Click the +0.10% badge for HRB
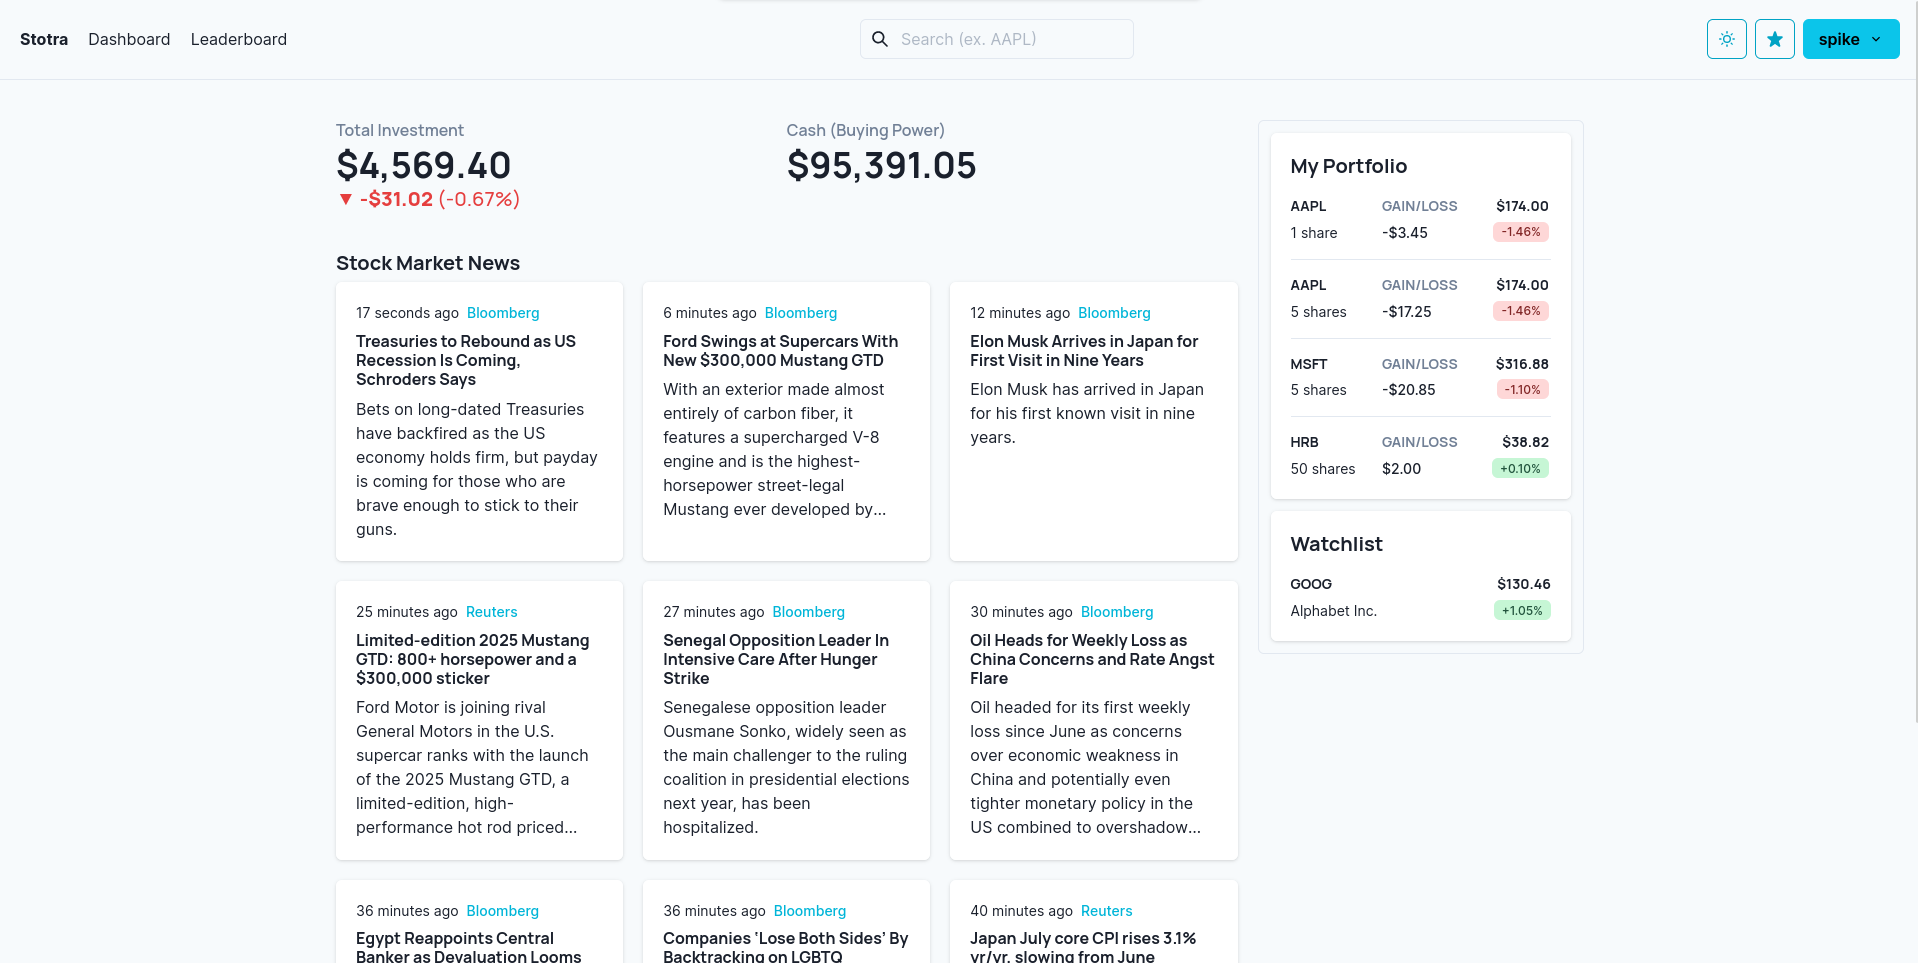1918x963 pixels. point(1520,468)
